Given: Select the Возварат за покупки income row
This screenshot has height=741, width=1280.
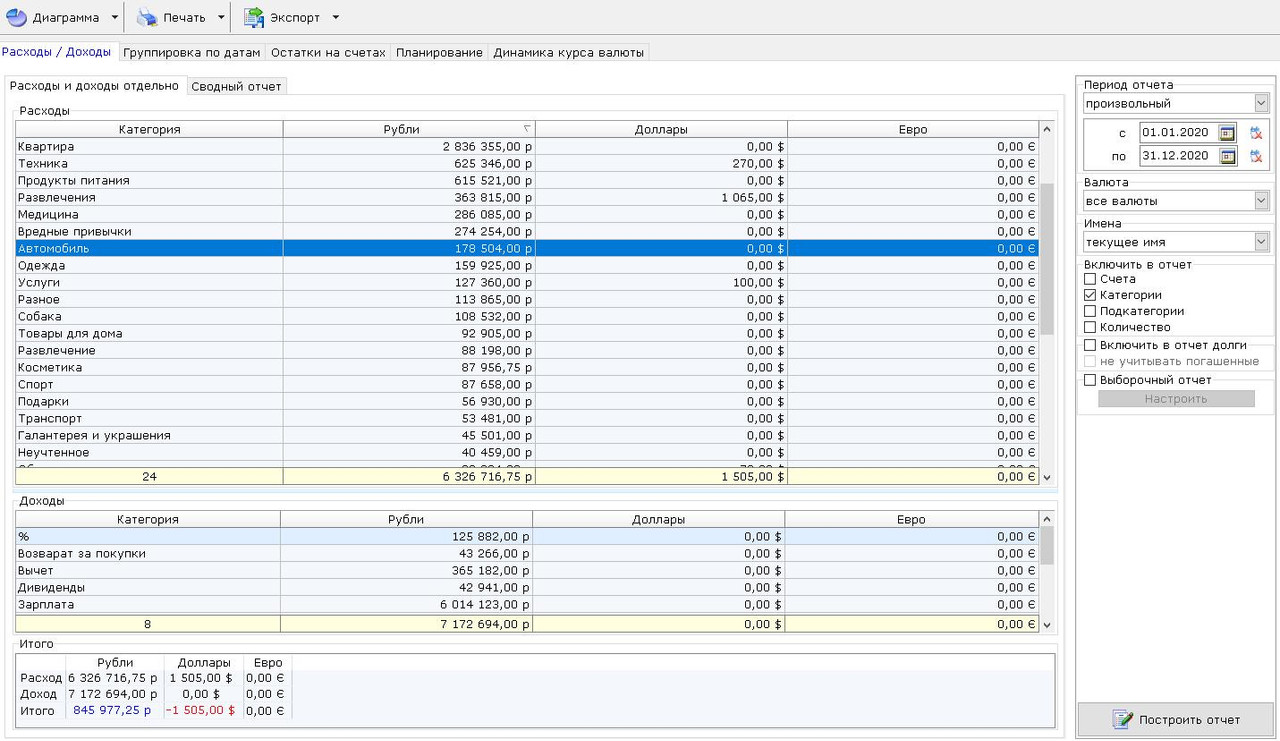Looking at the screenshot, I should (x=527, y=553).
